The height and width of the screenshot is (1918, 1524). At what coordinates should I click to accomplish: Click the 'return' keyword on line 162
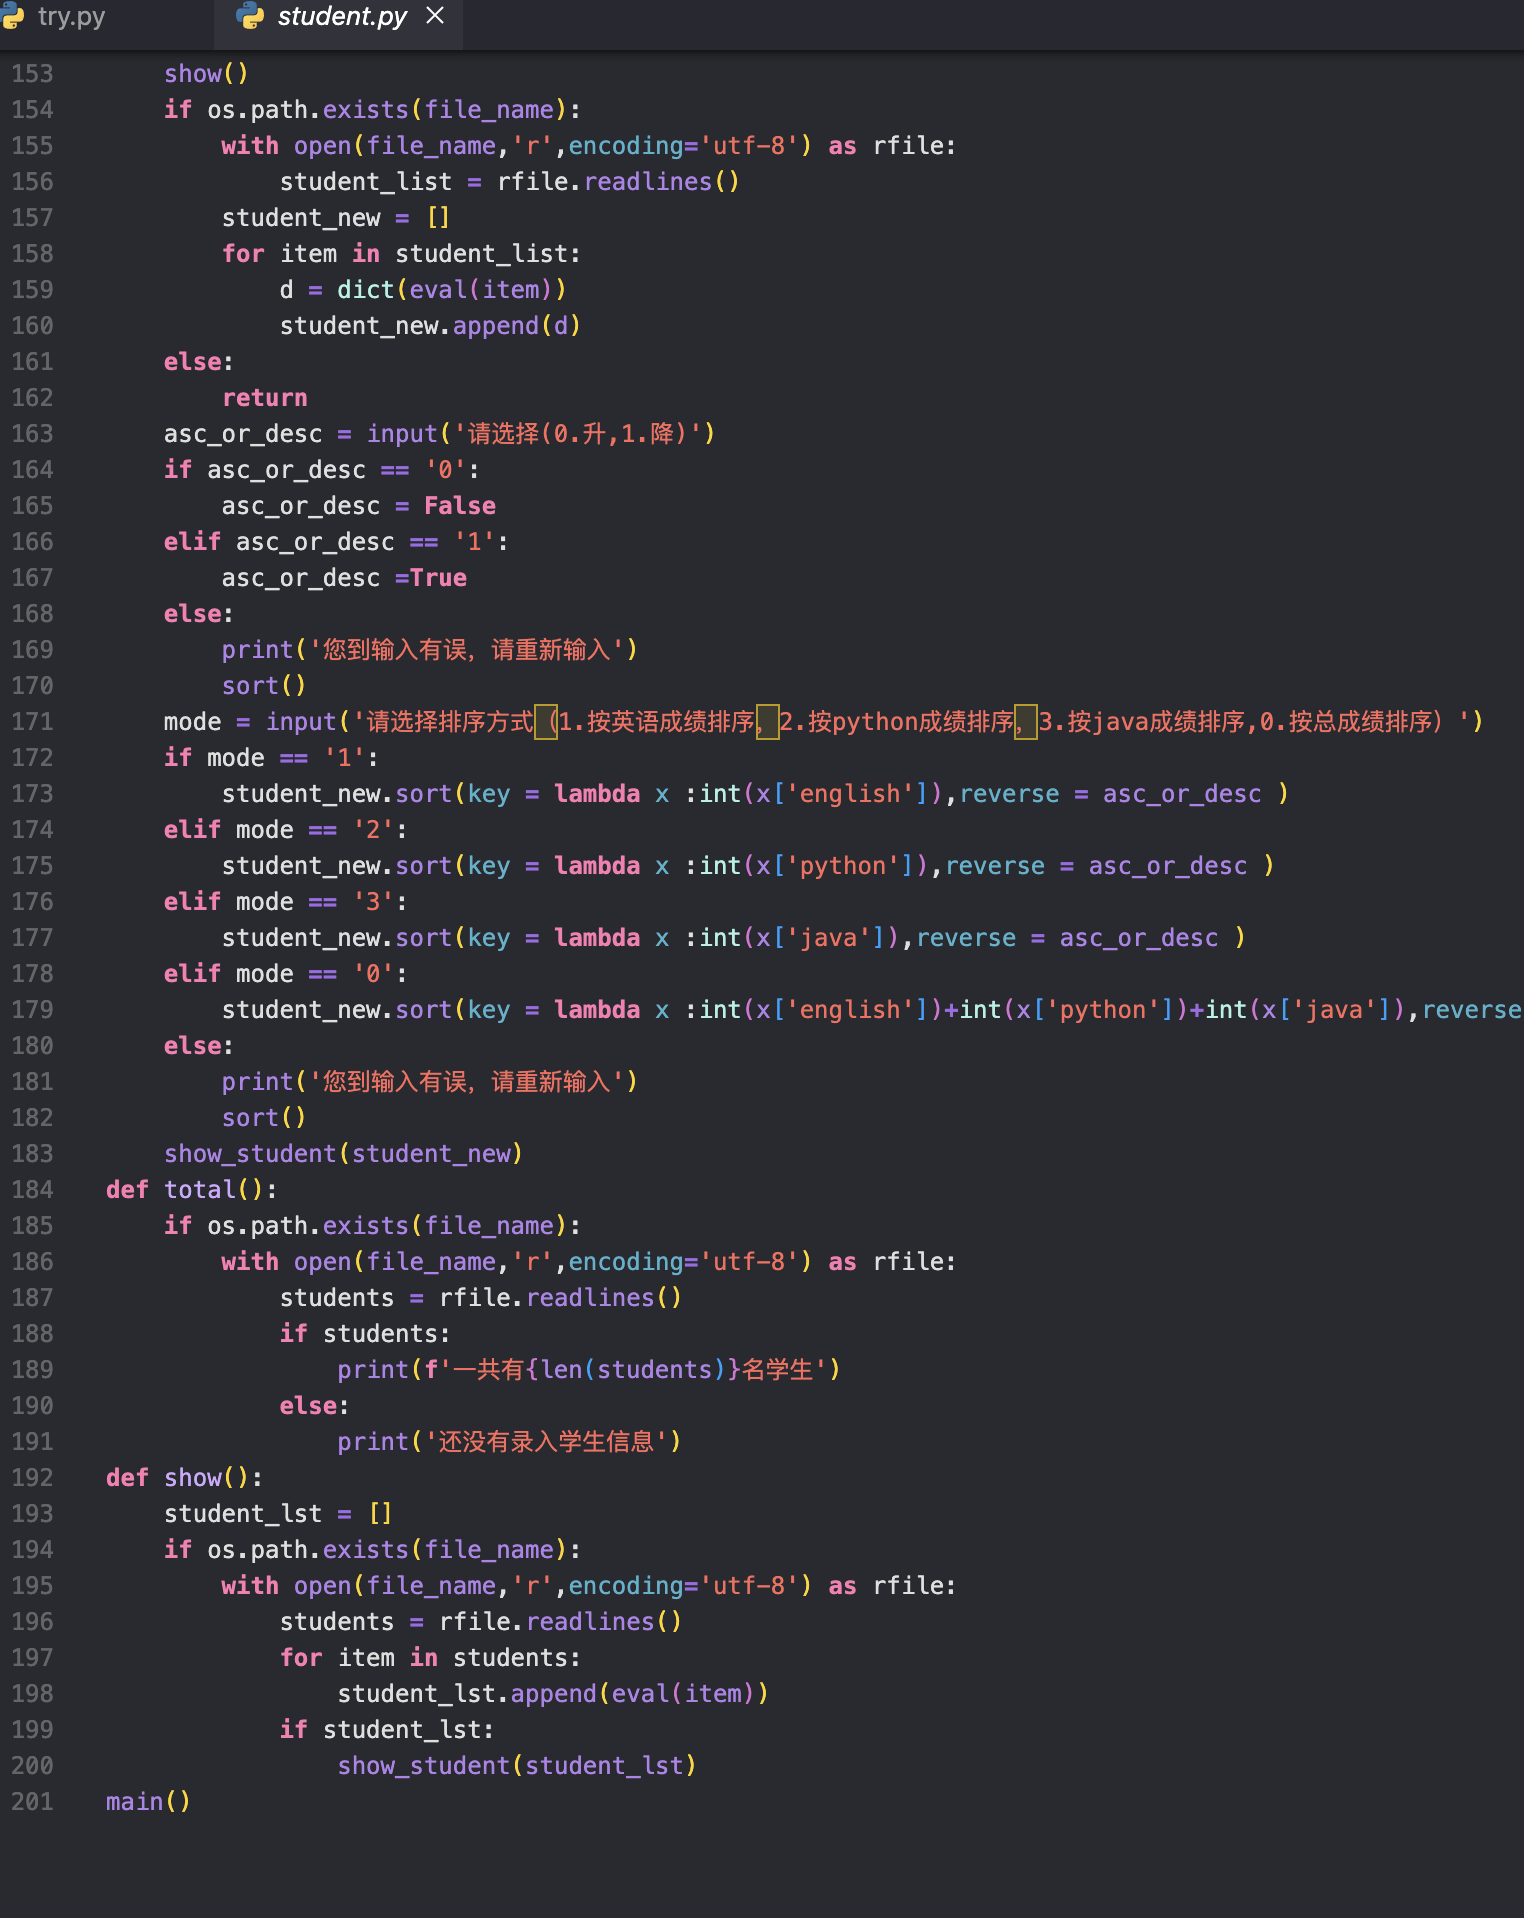[x=265, y=398]
